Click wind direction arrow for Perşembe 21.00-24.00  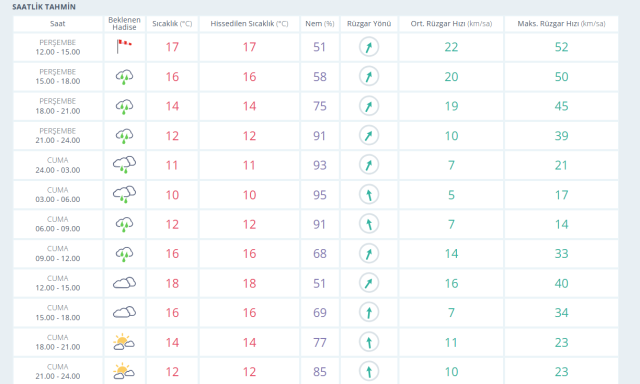point(369,135)
